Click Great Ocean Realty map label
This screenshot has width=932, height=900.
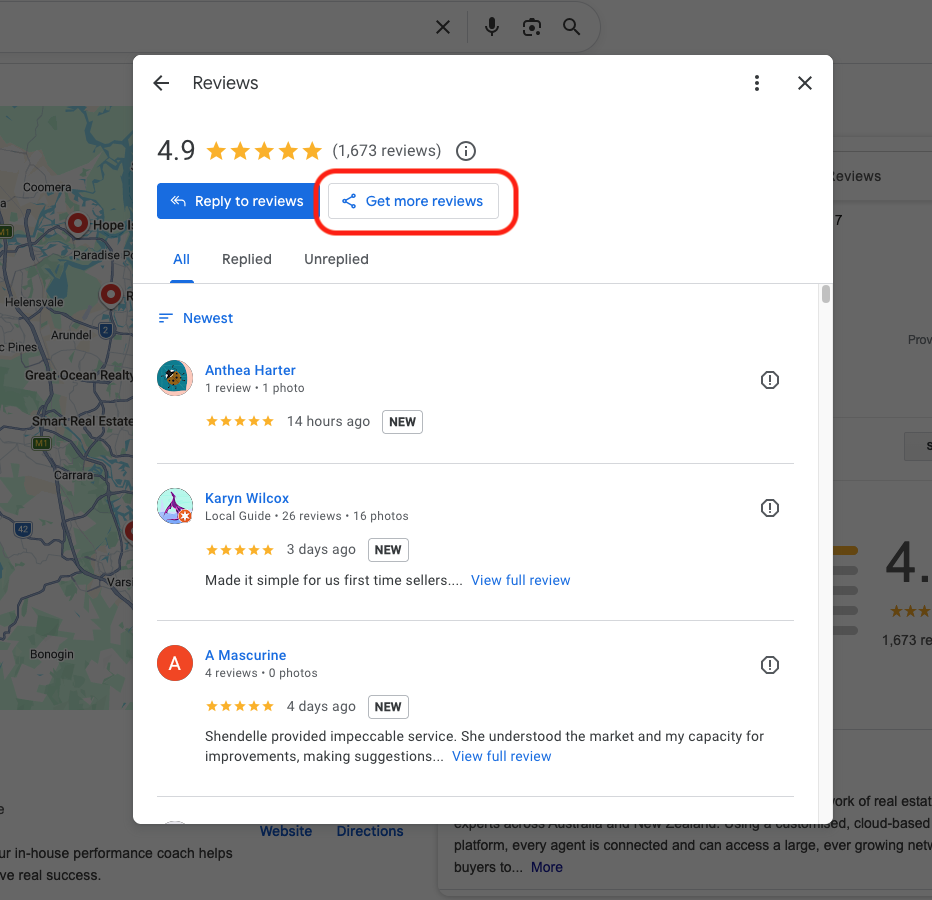[x=79, y=375]
